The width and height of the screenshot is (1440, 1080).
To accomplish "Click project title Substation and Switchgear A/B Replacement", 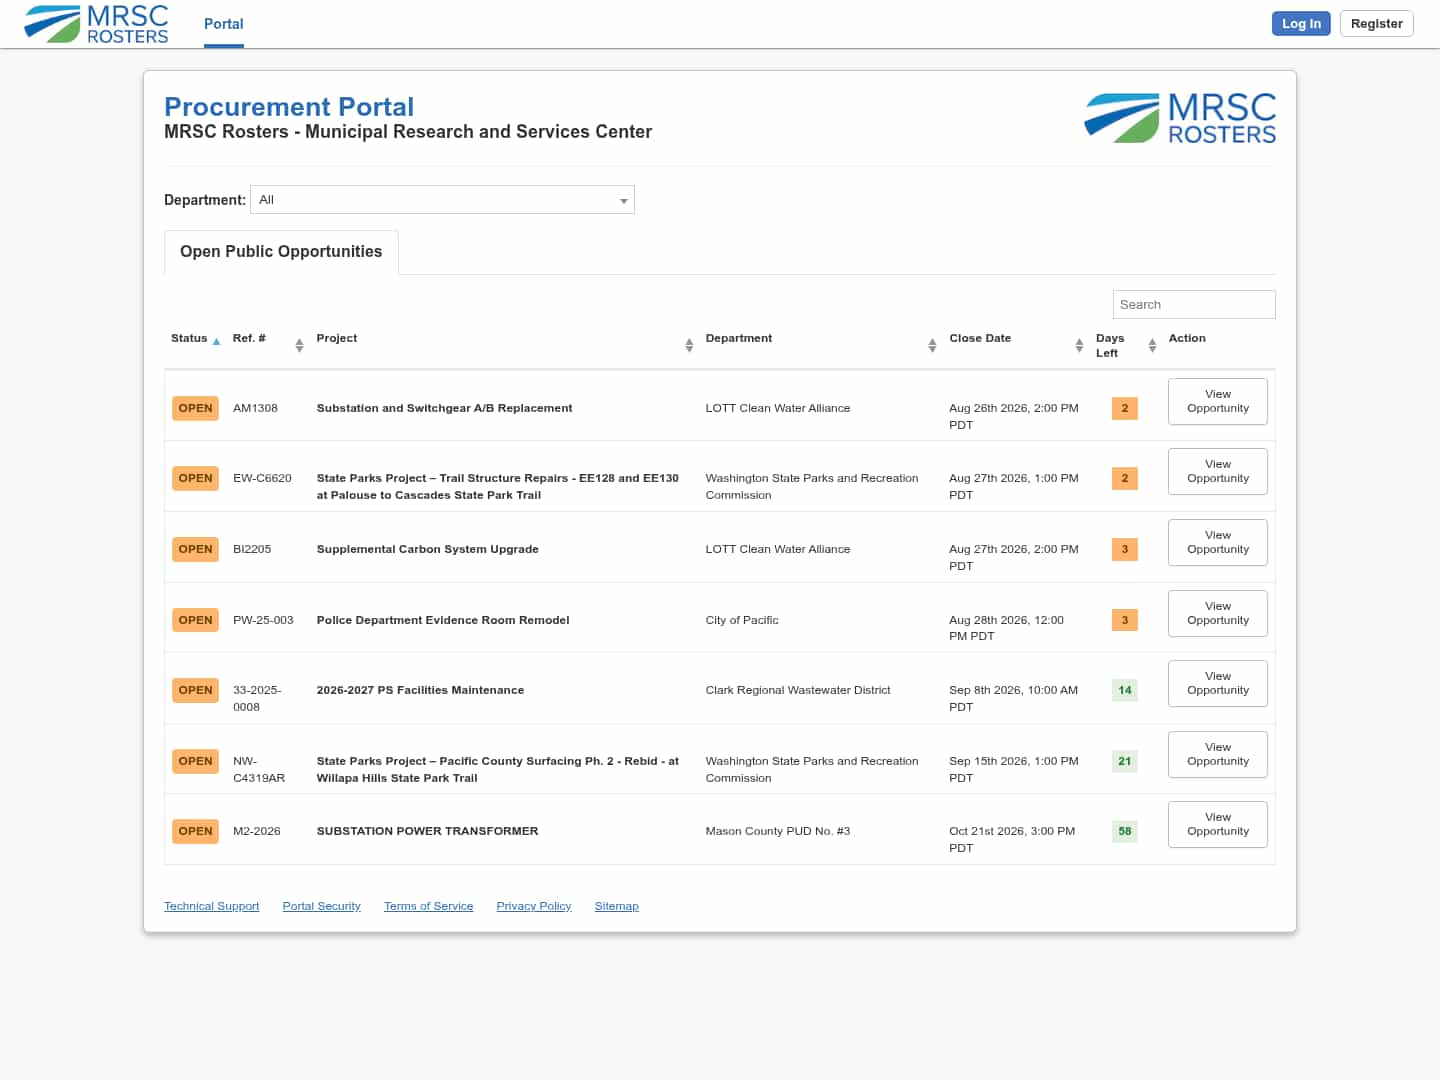I will [x=444, y=408].
